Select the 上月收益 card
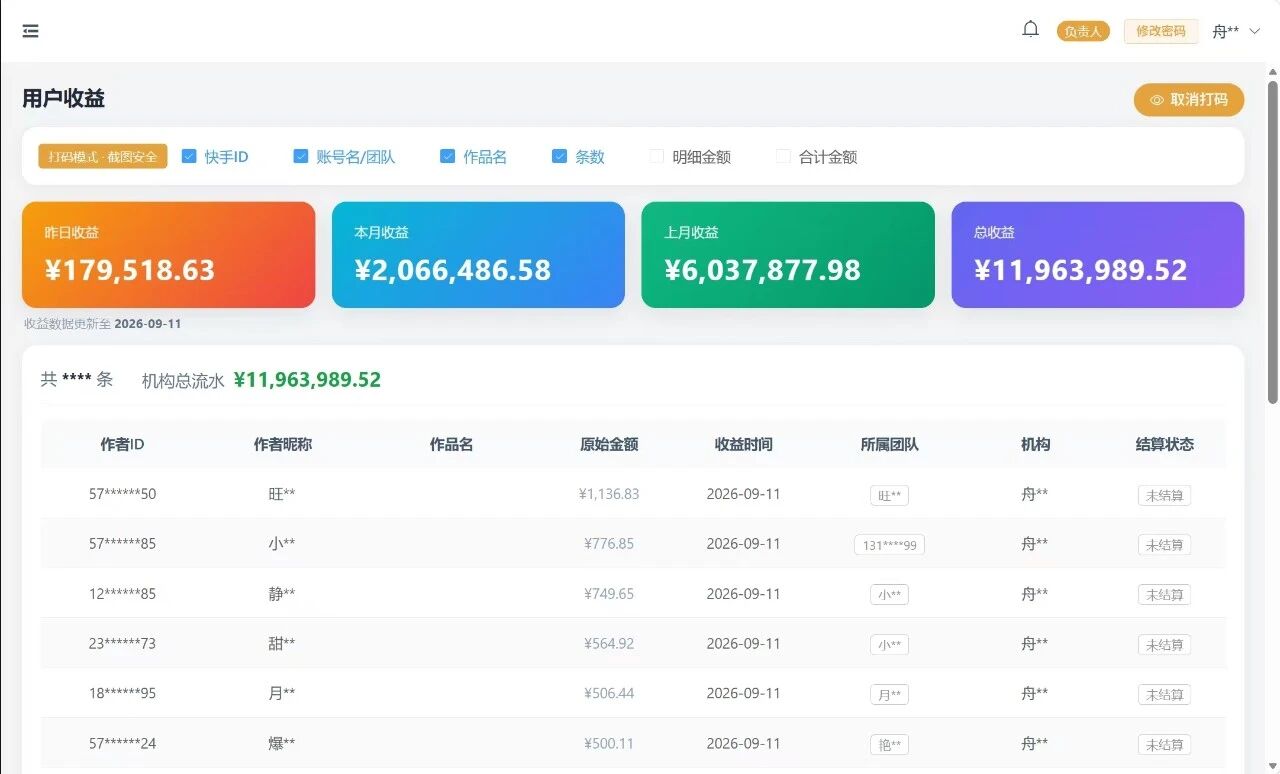 (788, 255)
